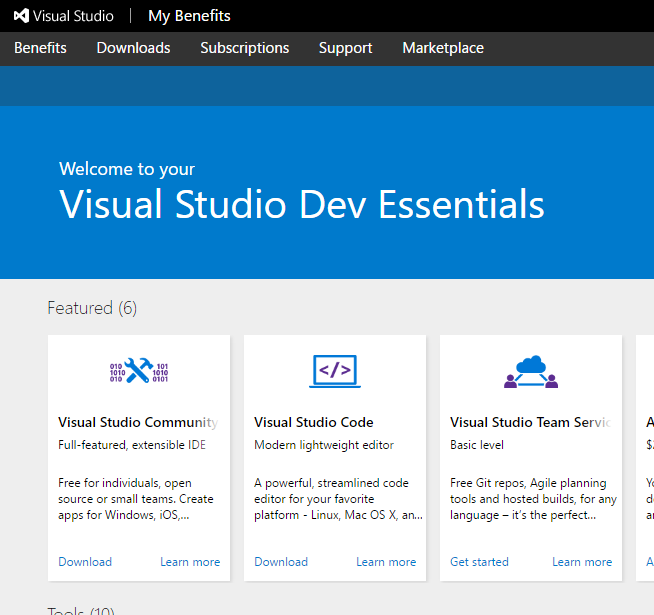Get started with Visual Studio Team Services
The width and height of the screenshot is (654, 615).
coord(480,562)
